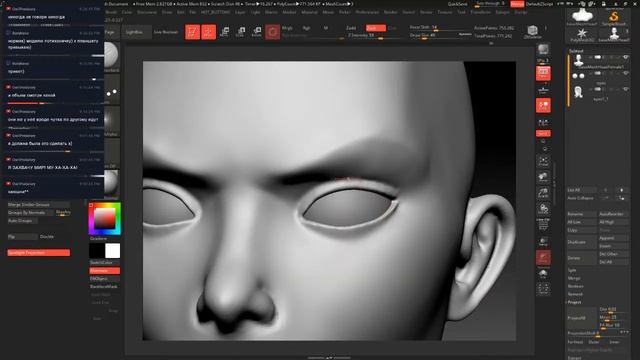The image size is (640, 360).
Task: Select the Scale transform button
Action: tap(240, 32)
